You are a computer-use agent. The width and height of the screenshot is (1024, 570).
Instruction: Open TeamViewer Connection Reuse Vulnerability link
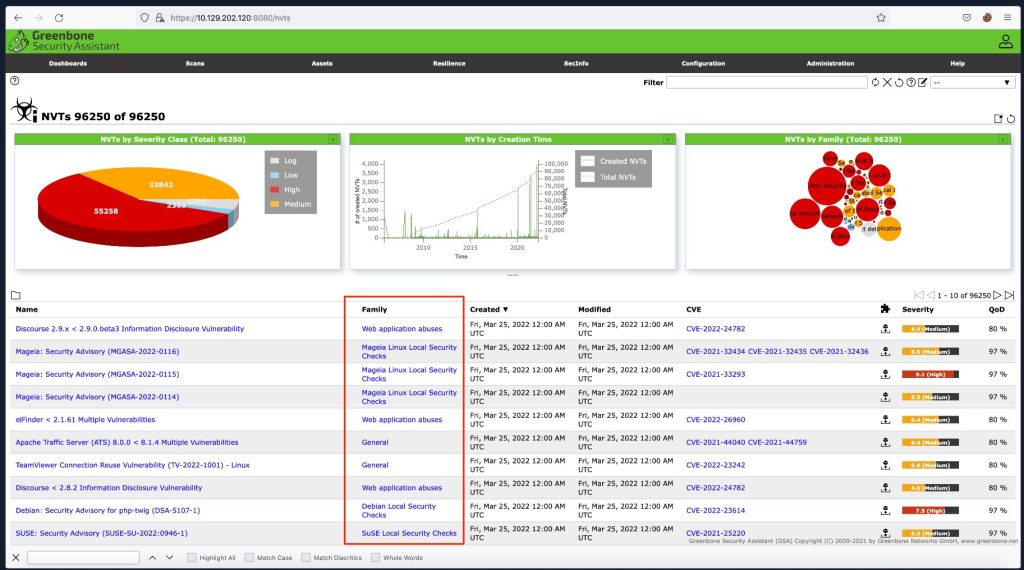tap(133, 465)
